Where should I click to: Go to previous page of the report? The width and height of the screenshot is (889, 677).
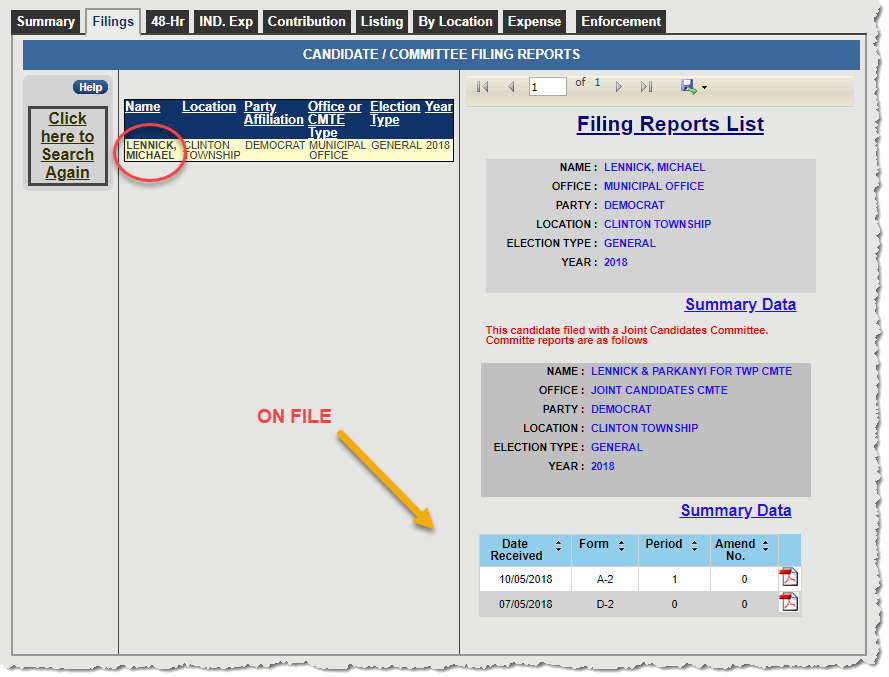[x=511, y=87]
